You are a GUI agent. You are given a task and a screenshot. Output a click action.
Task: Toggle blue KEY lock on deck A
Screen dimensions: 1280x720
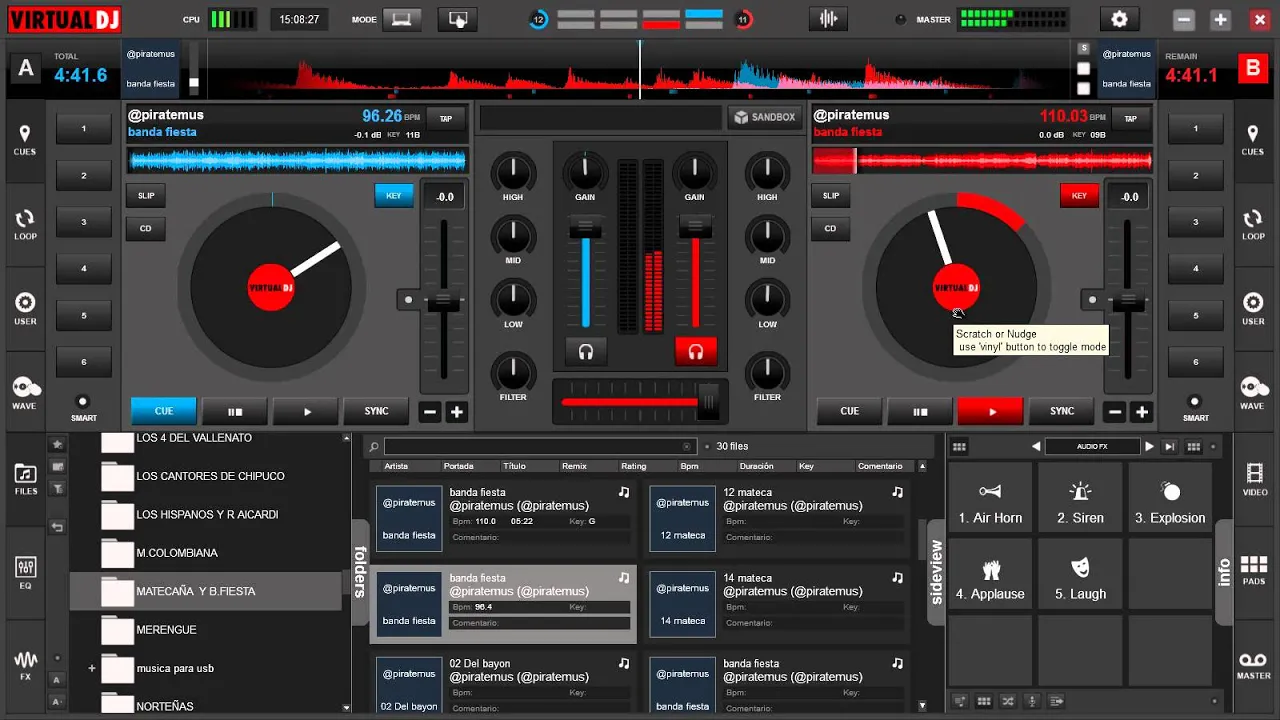394,196
